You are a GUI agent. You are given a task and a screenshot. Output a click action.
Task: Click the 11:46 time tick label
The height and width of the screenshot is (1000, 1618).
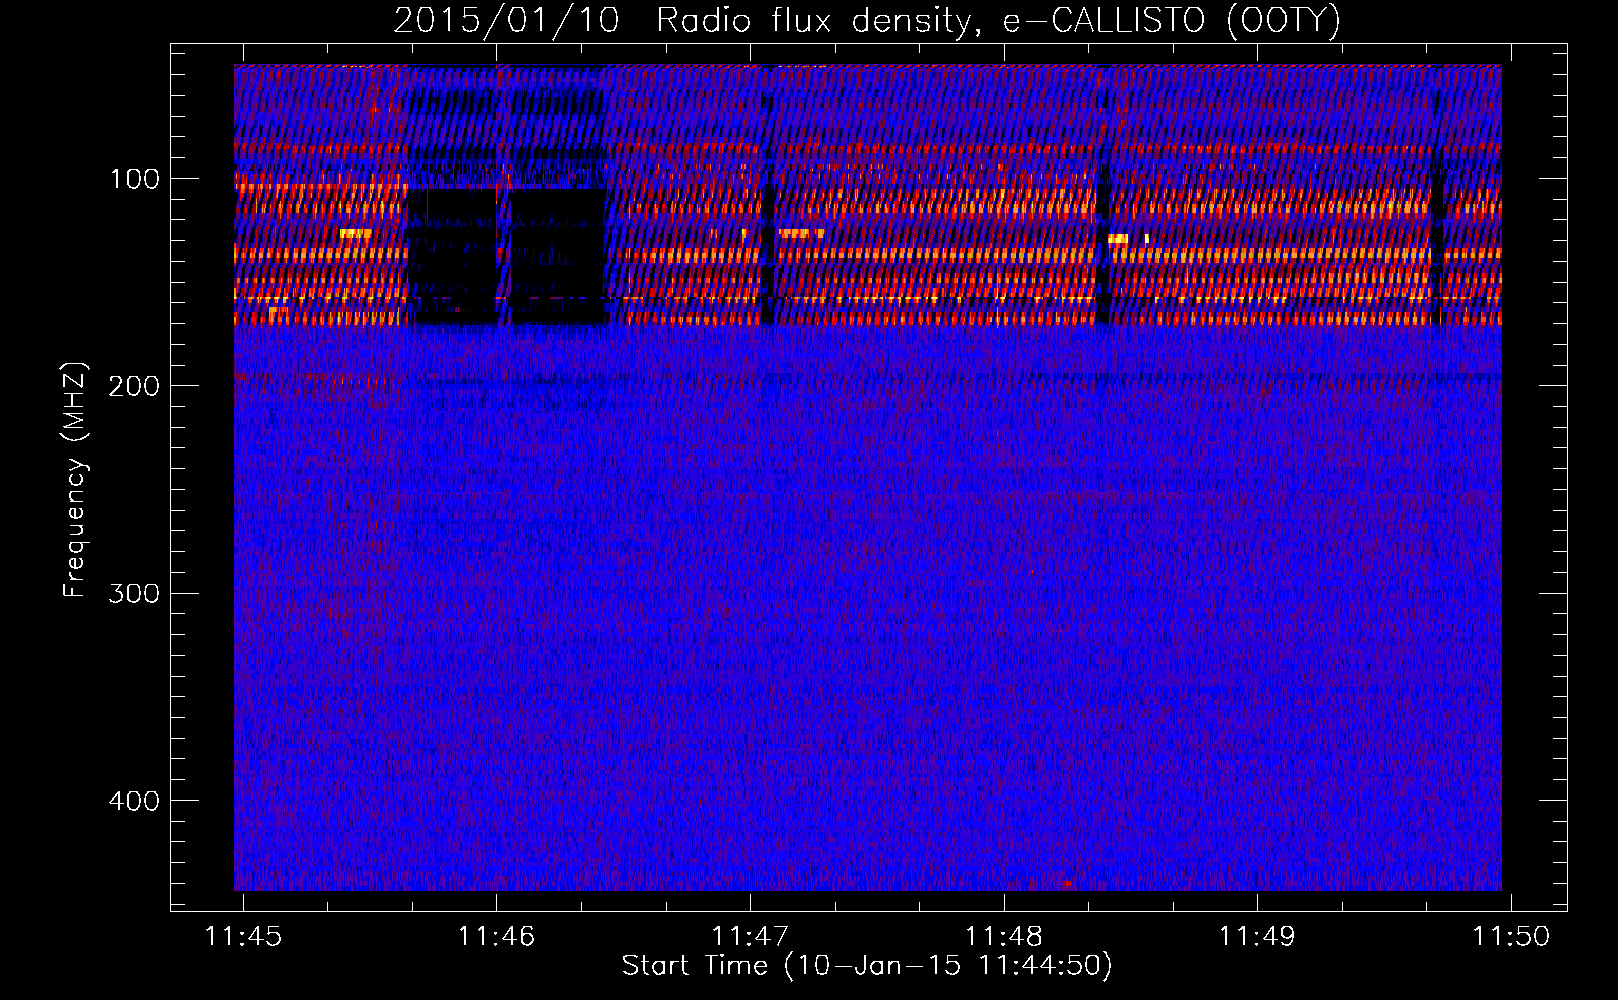496,936
